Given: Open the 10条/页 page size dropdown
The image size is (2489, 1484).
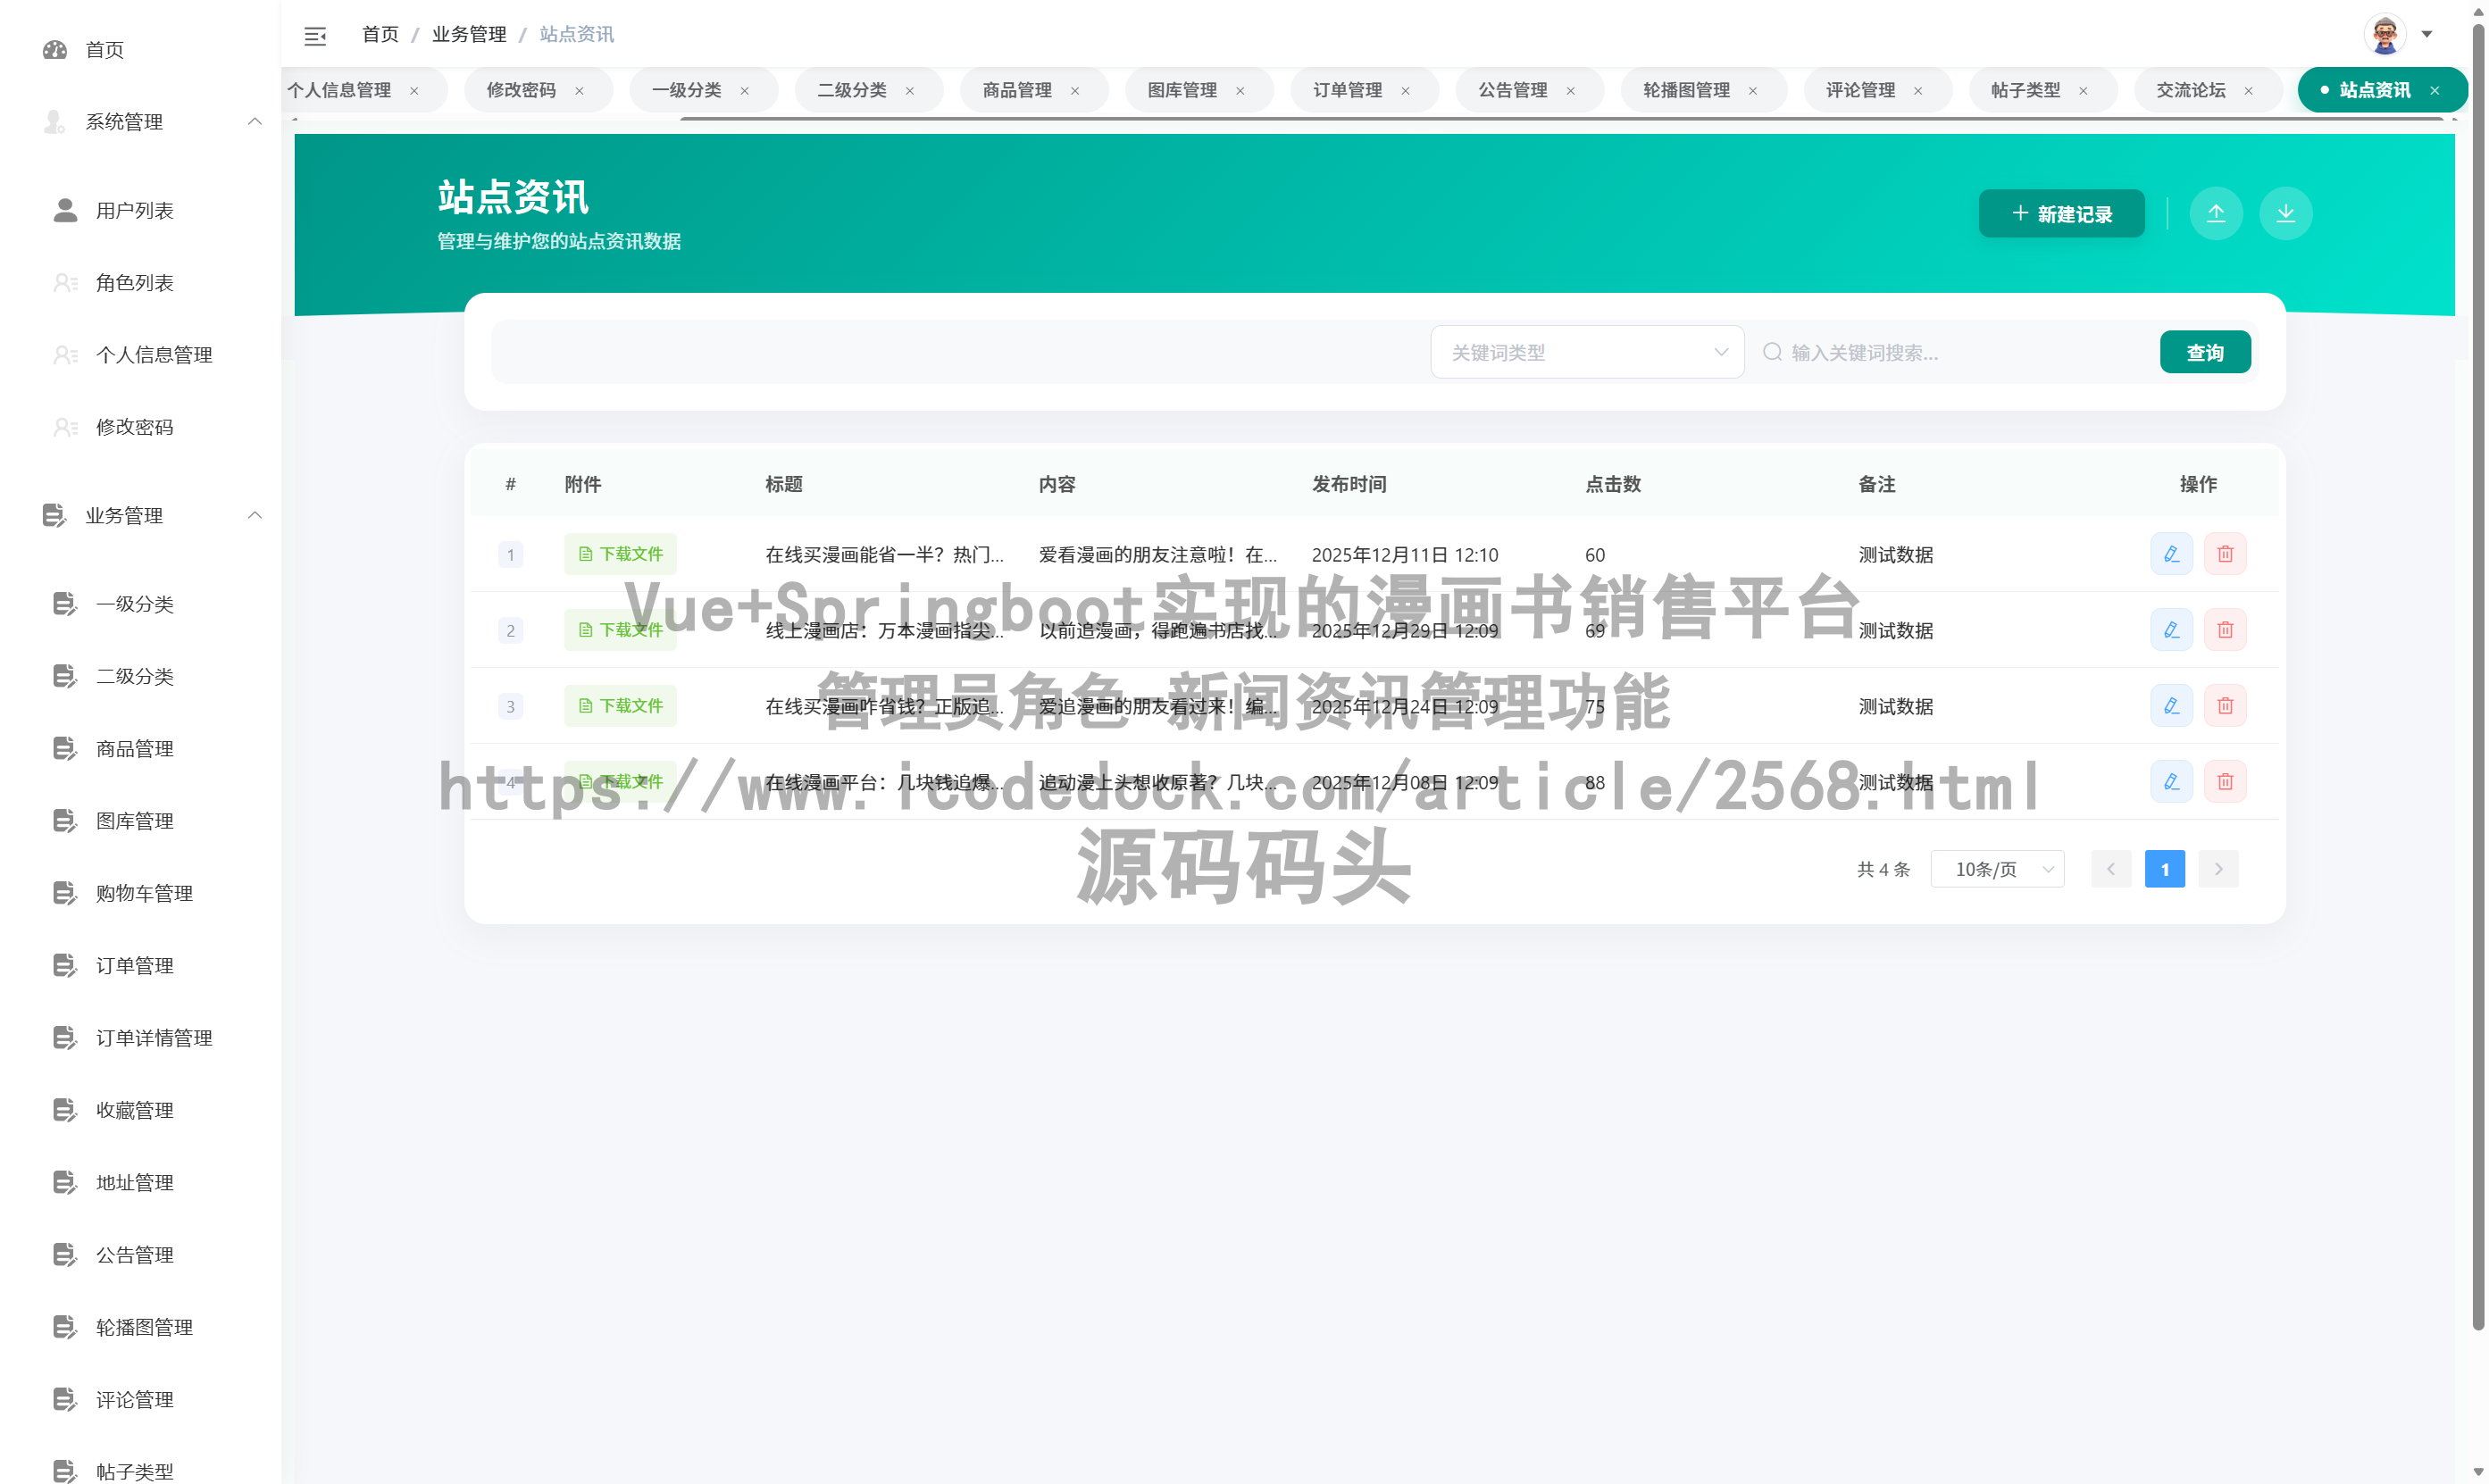Looking at the screenshot, I should (1996, 868).
